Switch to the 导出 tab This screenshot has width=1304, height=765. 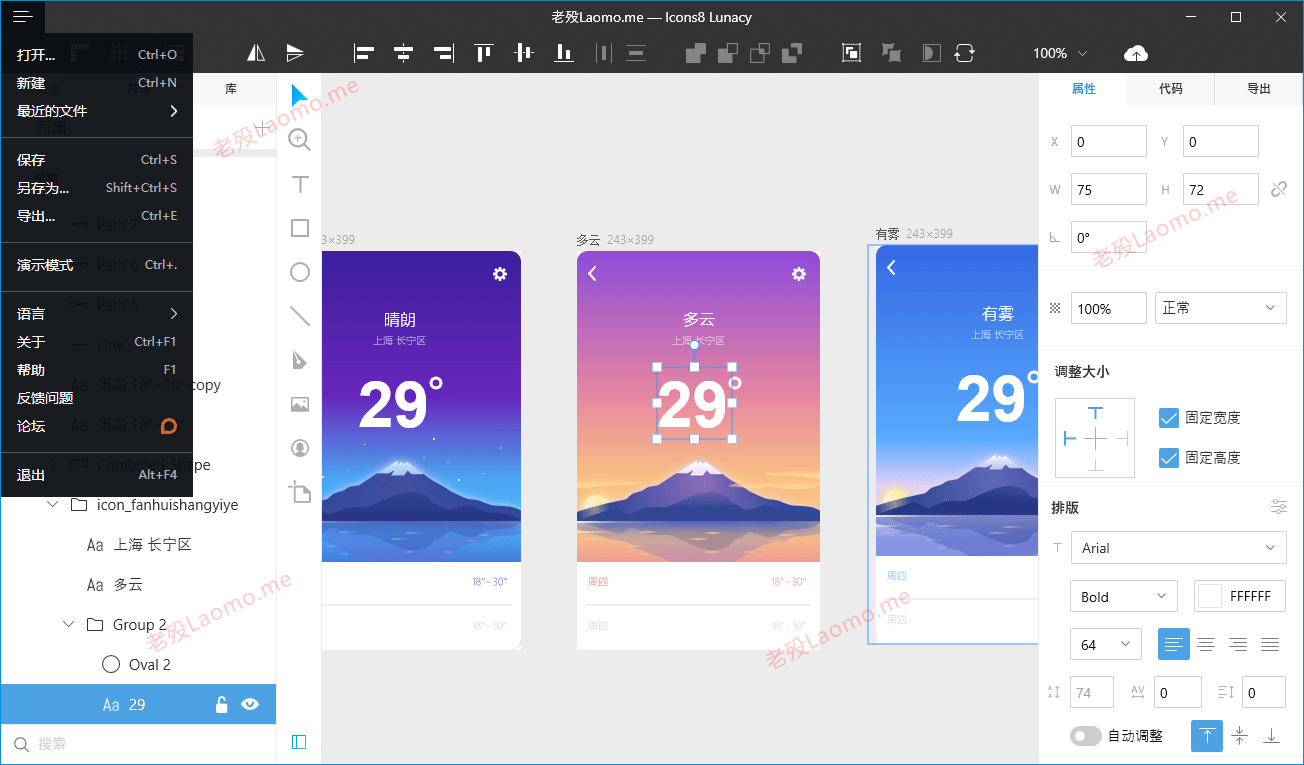(1259, 89)
